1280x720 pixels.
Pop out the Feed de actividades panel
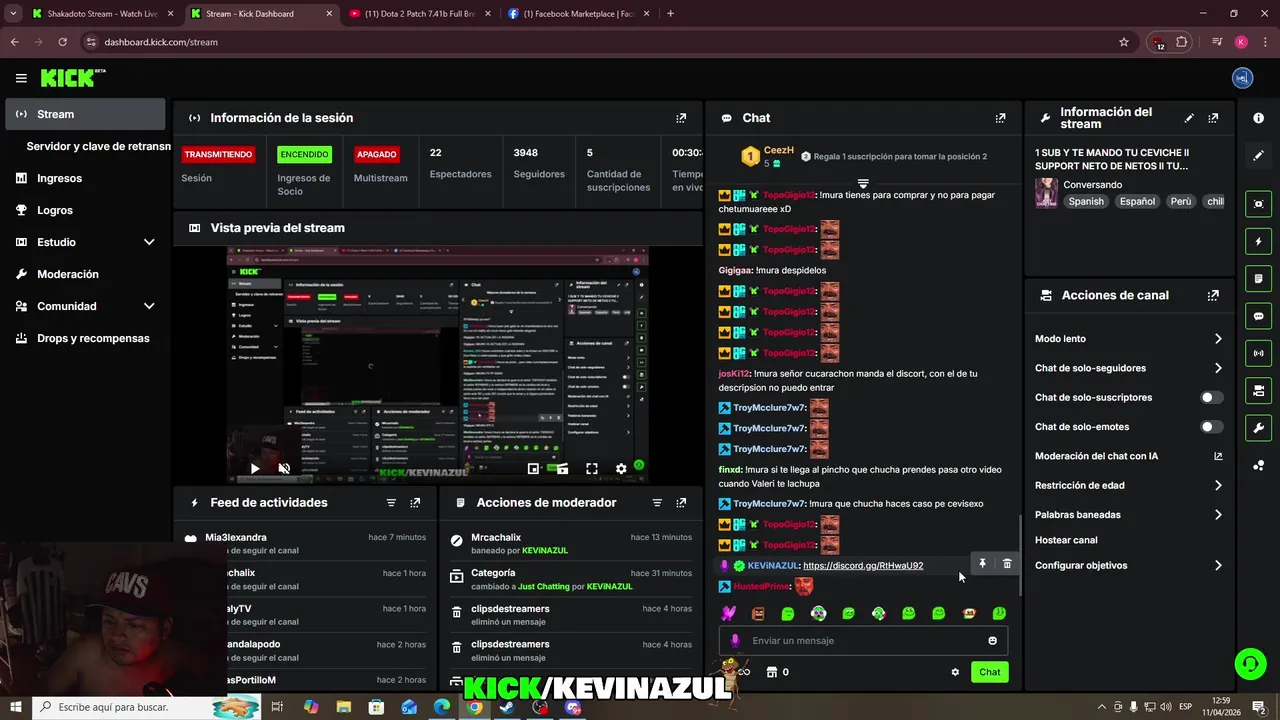click(415, 503)
